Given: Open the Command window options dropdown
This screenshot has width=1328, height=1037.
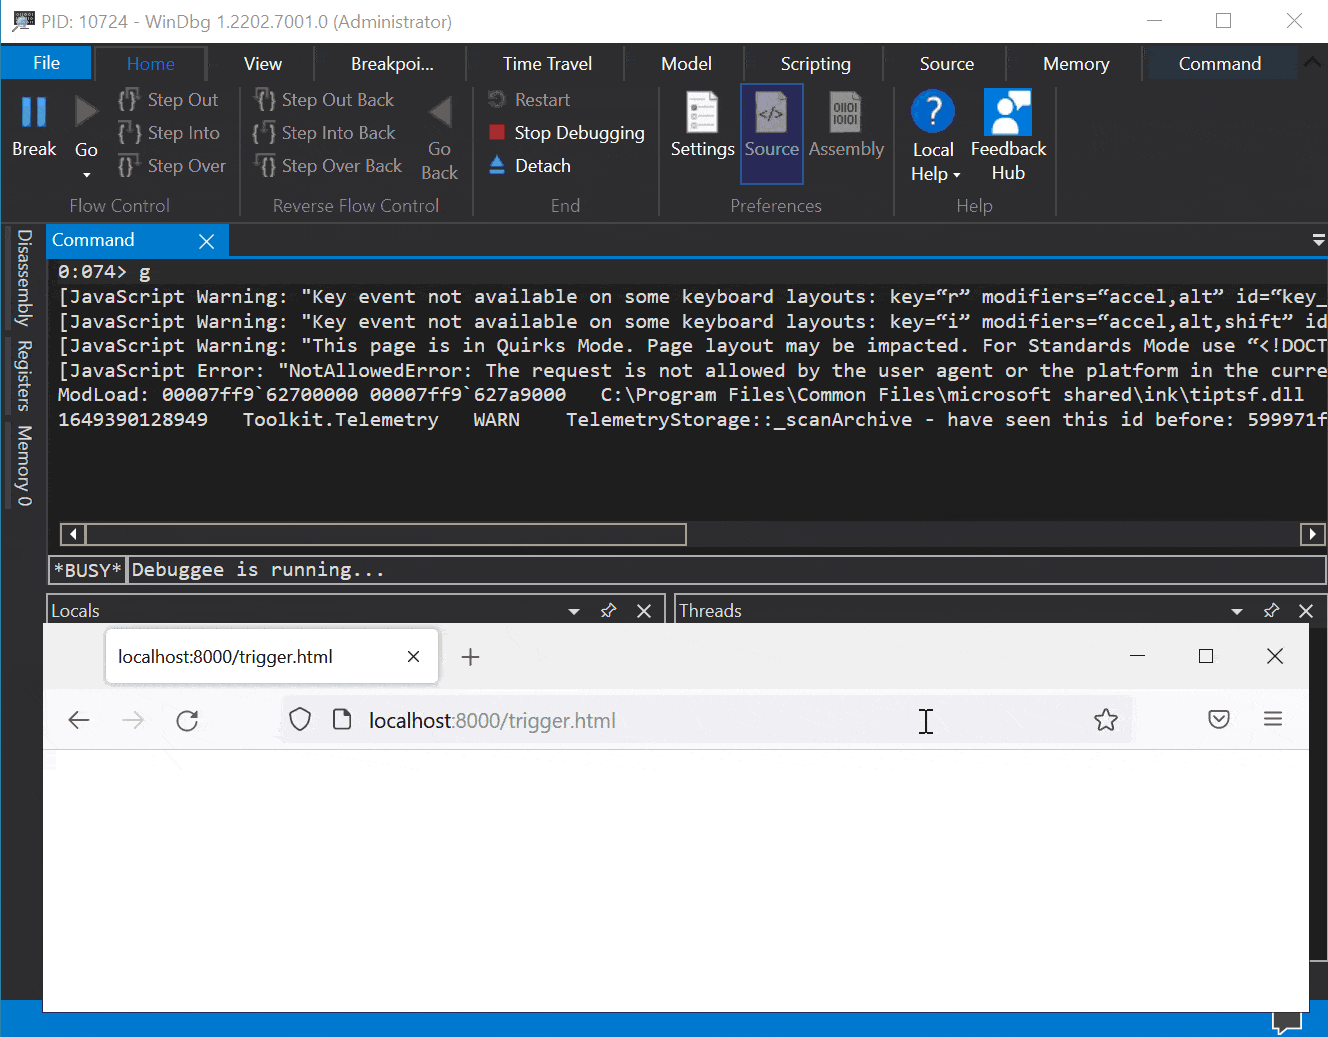Looking at the screenshot, I should 1318,241.
